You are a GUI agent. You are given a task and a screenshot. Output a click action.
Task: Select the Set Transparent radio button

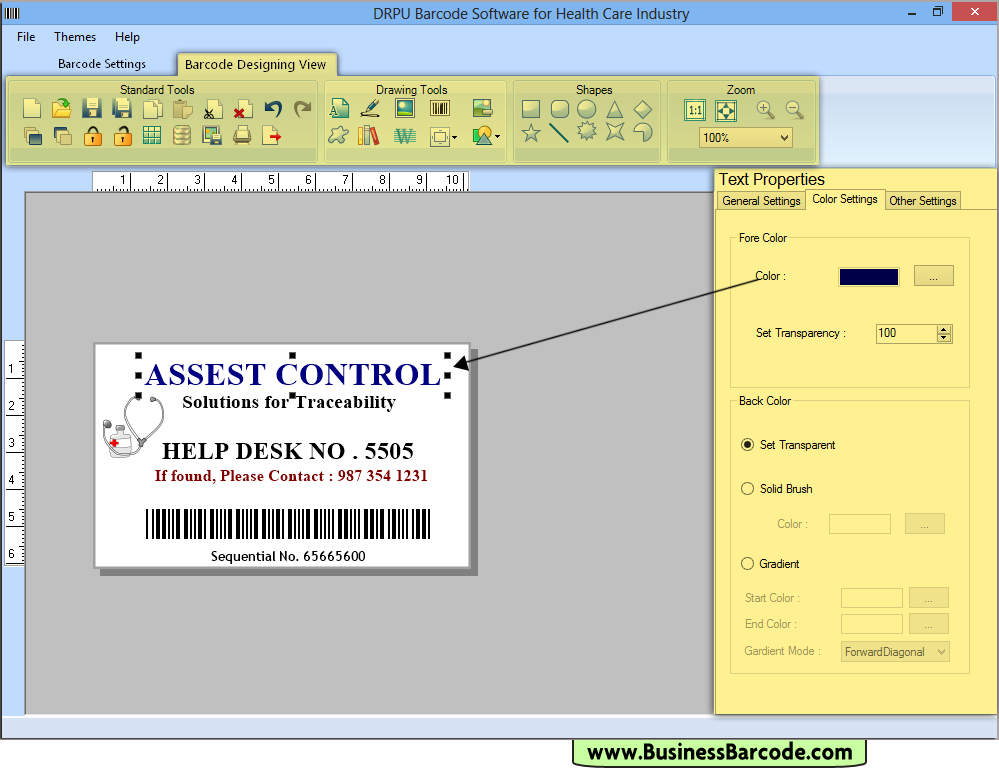click(747, 445)
